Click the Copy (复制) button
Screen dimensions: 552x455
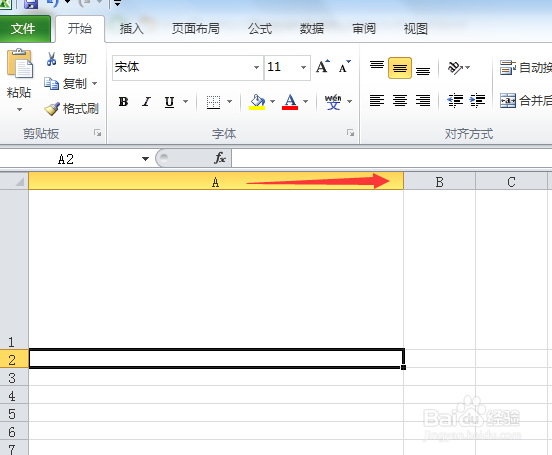coord(65,84)
